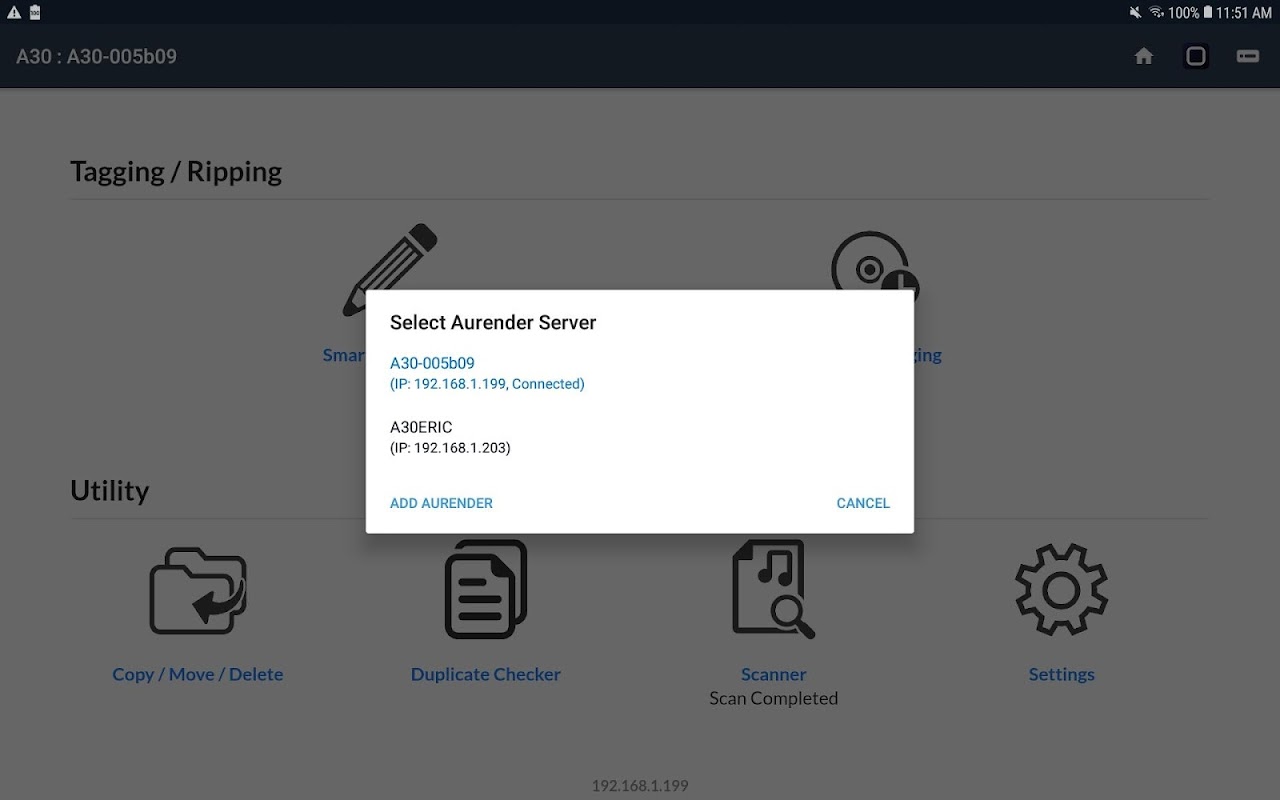The width and height of the screenshot is (1280, 800).
Task: Open the Duplicate Checker icon
Action: [486, 589]
